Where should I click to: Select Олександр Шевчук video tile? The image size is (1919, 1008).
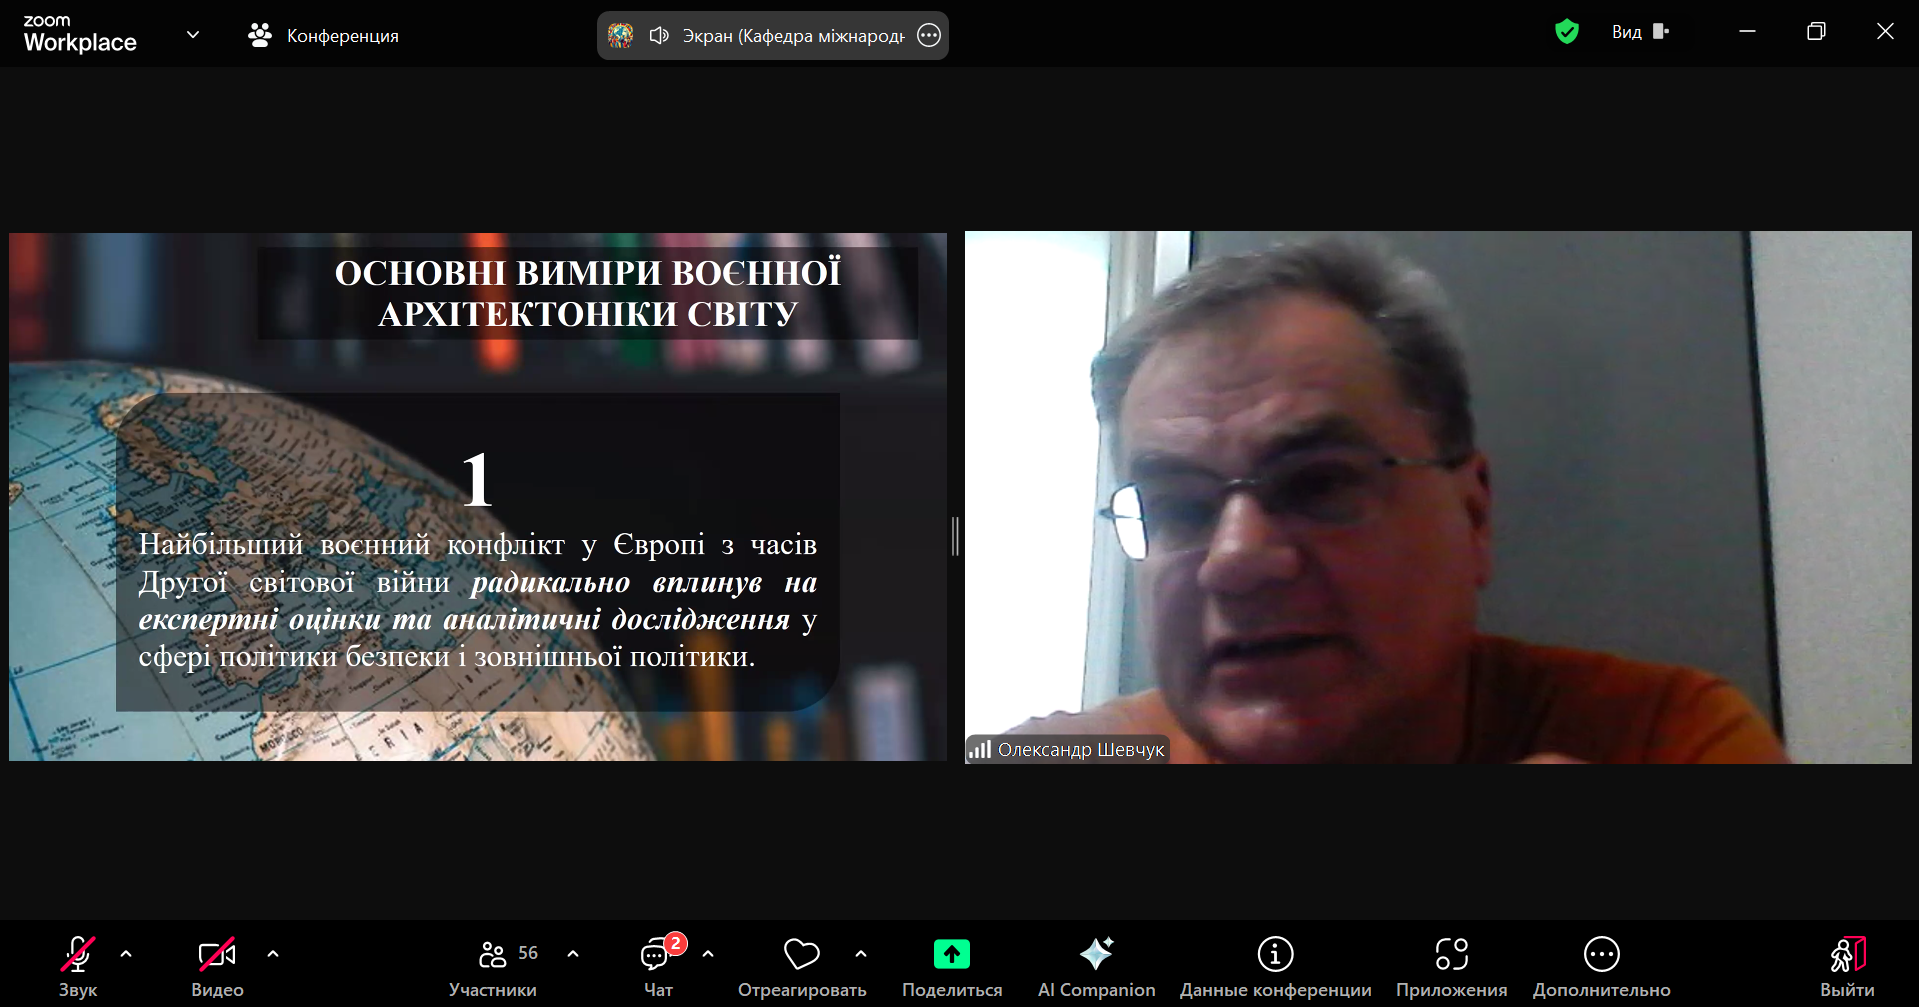pos(1438,497)
